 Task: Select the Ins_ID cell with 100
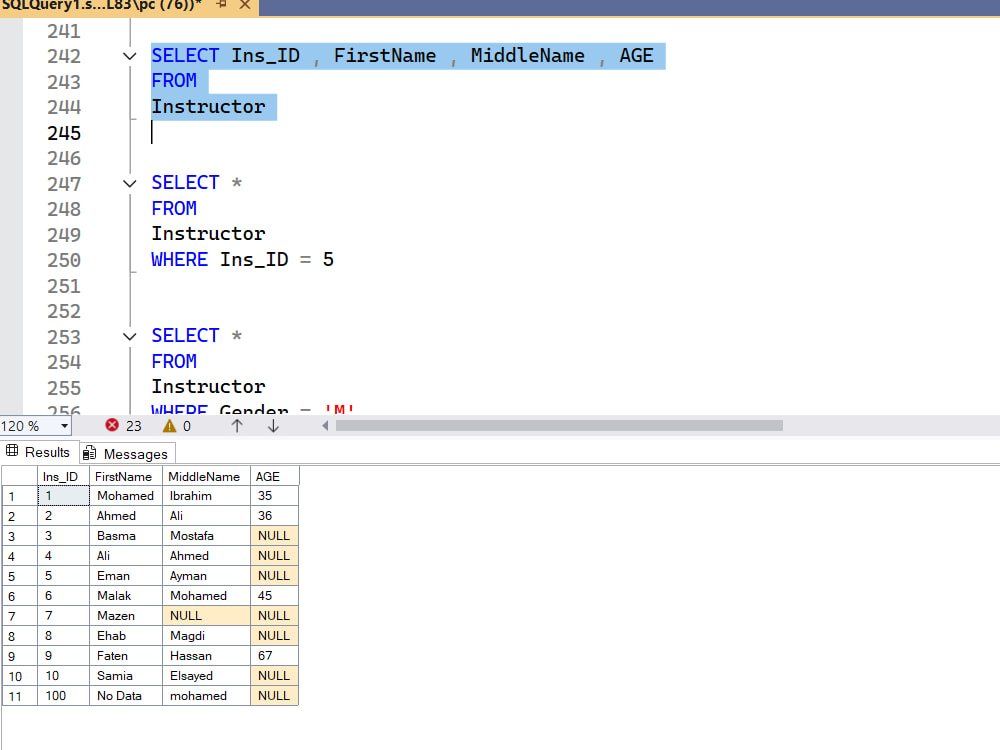[63, 696]
